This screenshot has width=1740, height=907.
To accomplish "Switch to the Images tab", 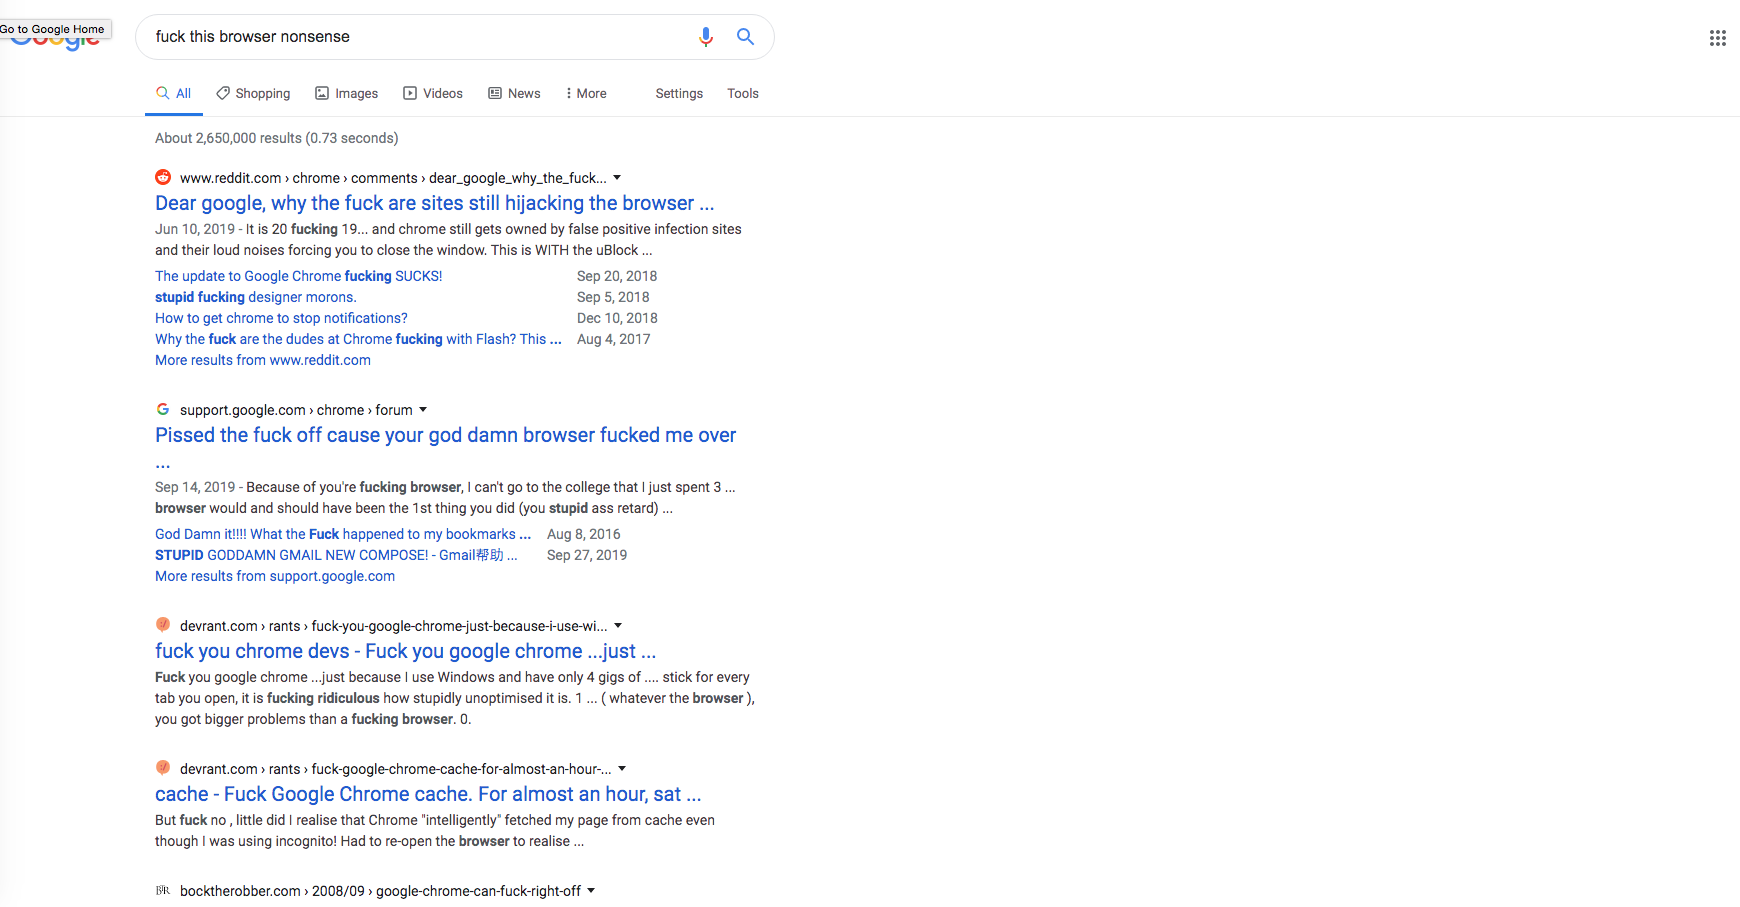I will pyautogui.click(x=347, y=93).
